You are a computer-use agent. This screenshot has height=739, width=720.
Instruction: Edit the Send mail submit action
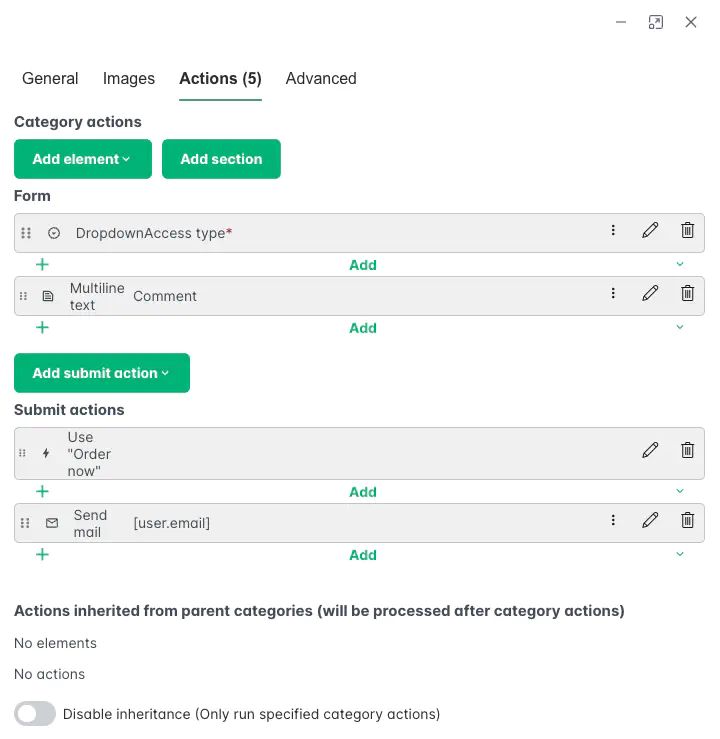point(650,520)
